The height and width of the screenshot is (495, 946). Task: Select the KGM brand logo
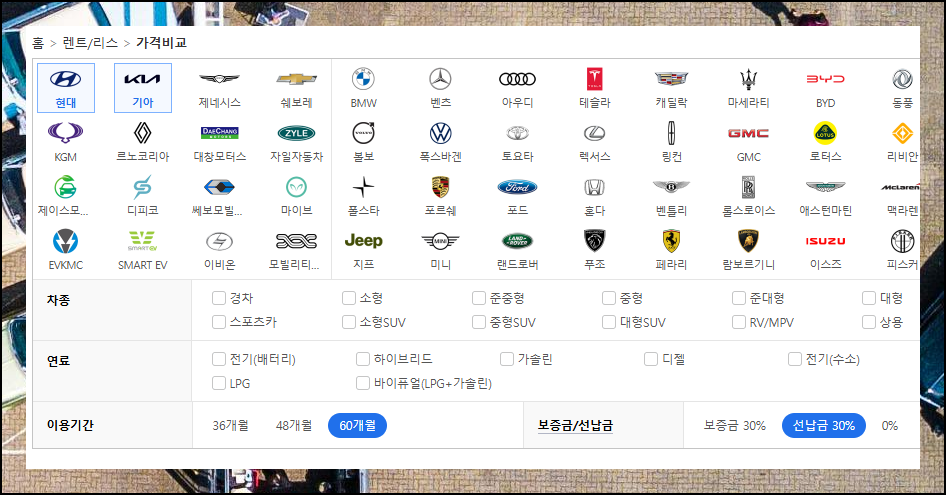click(x=65, y=133)
